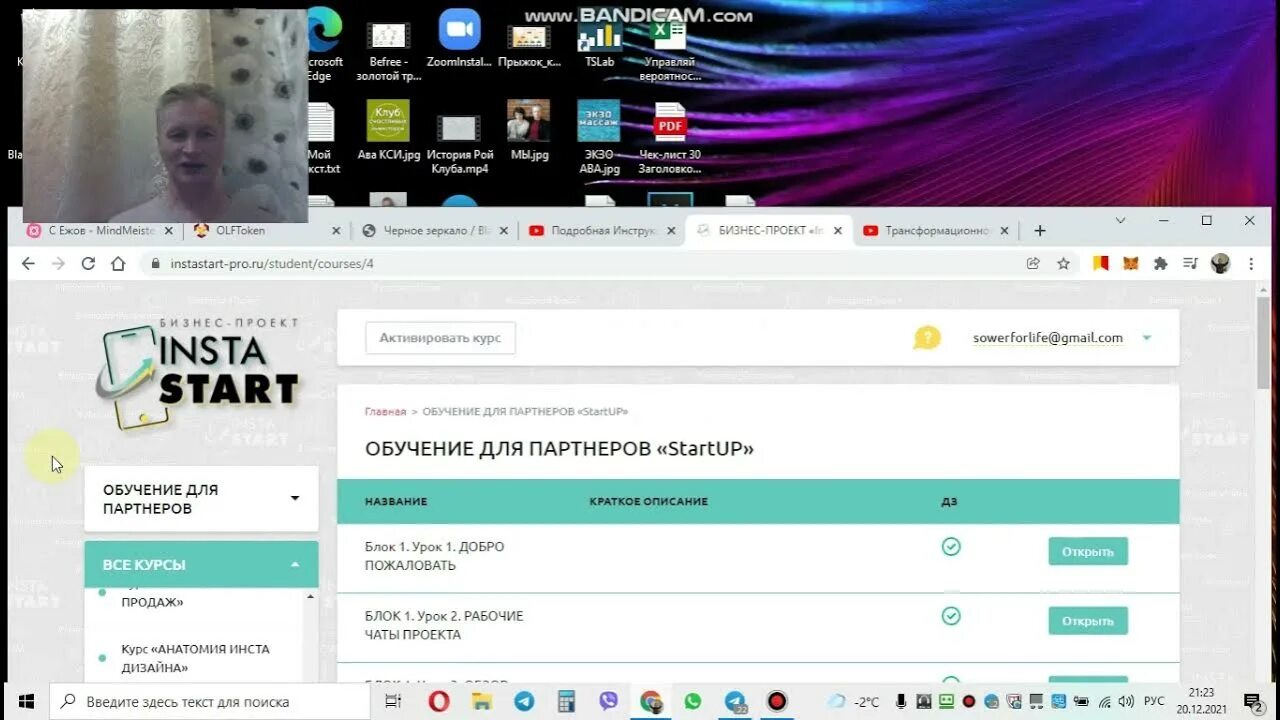Click the lesson title Блок 1. Урок 1. ДОБРО ПОЖАЛОВАТЬ

434,556
